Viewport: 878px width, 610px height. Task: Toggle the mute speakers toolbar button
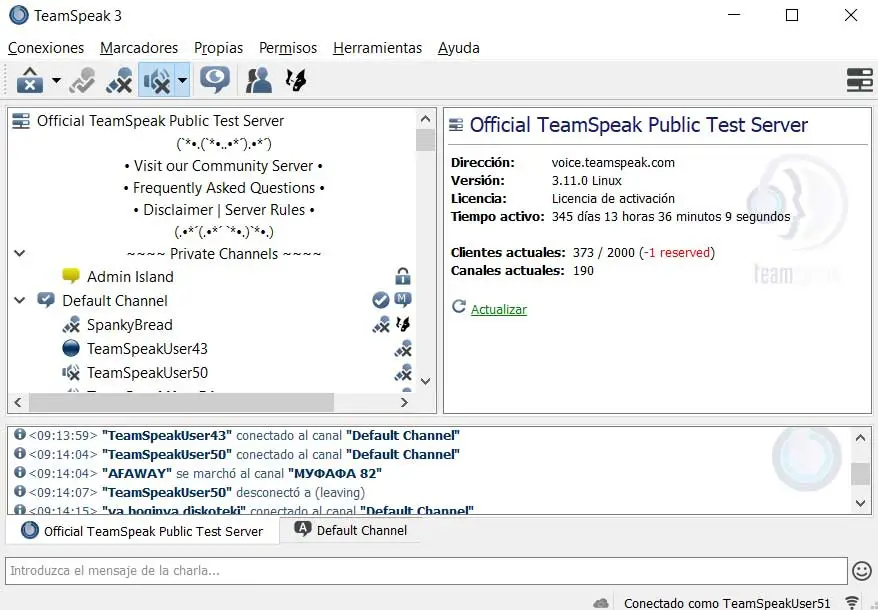pyautogui.click(x=156, y=80)
